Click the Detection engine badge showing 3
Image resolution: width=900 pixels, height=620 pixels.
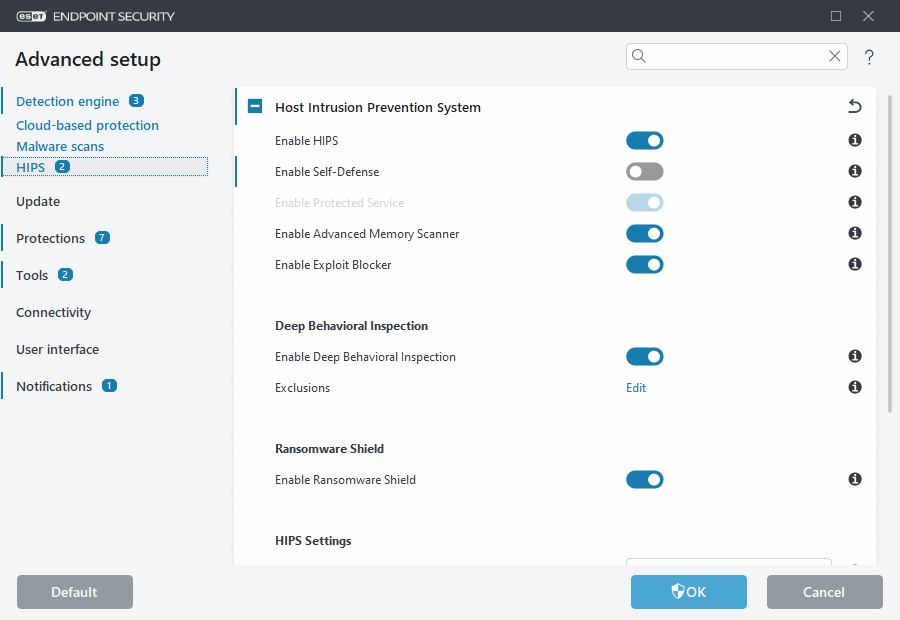(136, 100)
